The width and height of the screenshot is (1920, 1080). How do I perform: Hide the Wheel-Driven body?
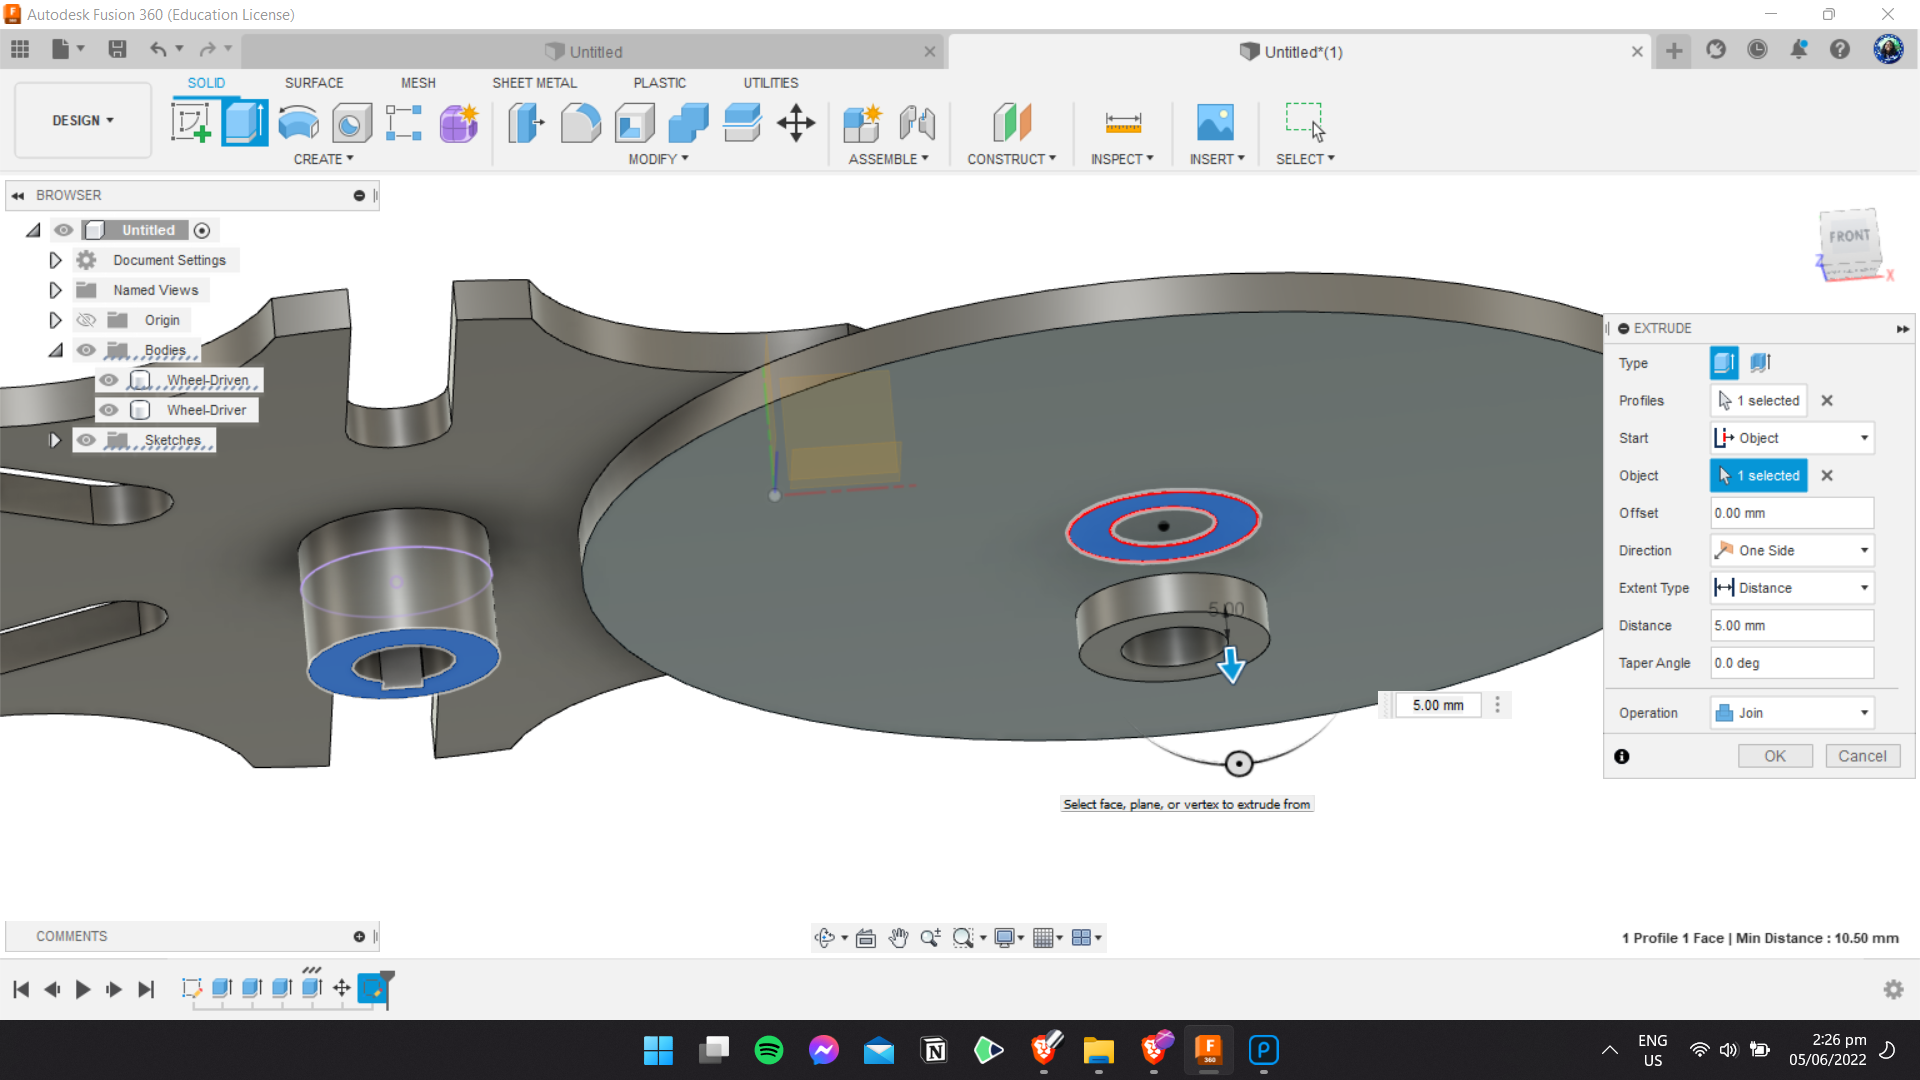(109, 380)
